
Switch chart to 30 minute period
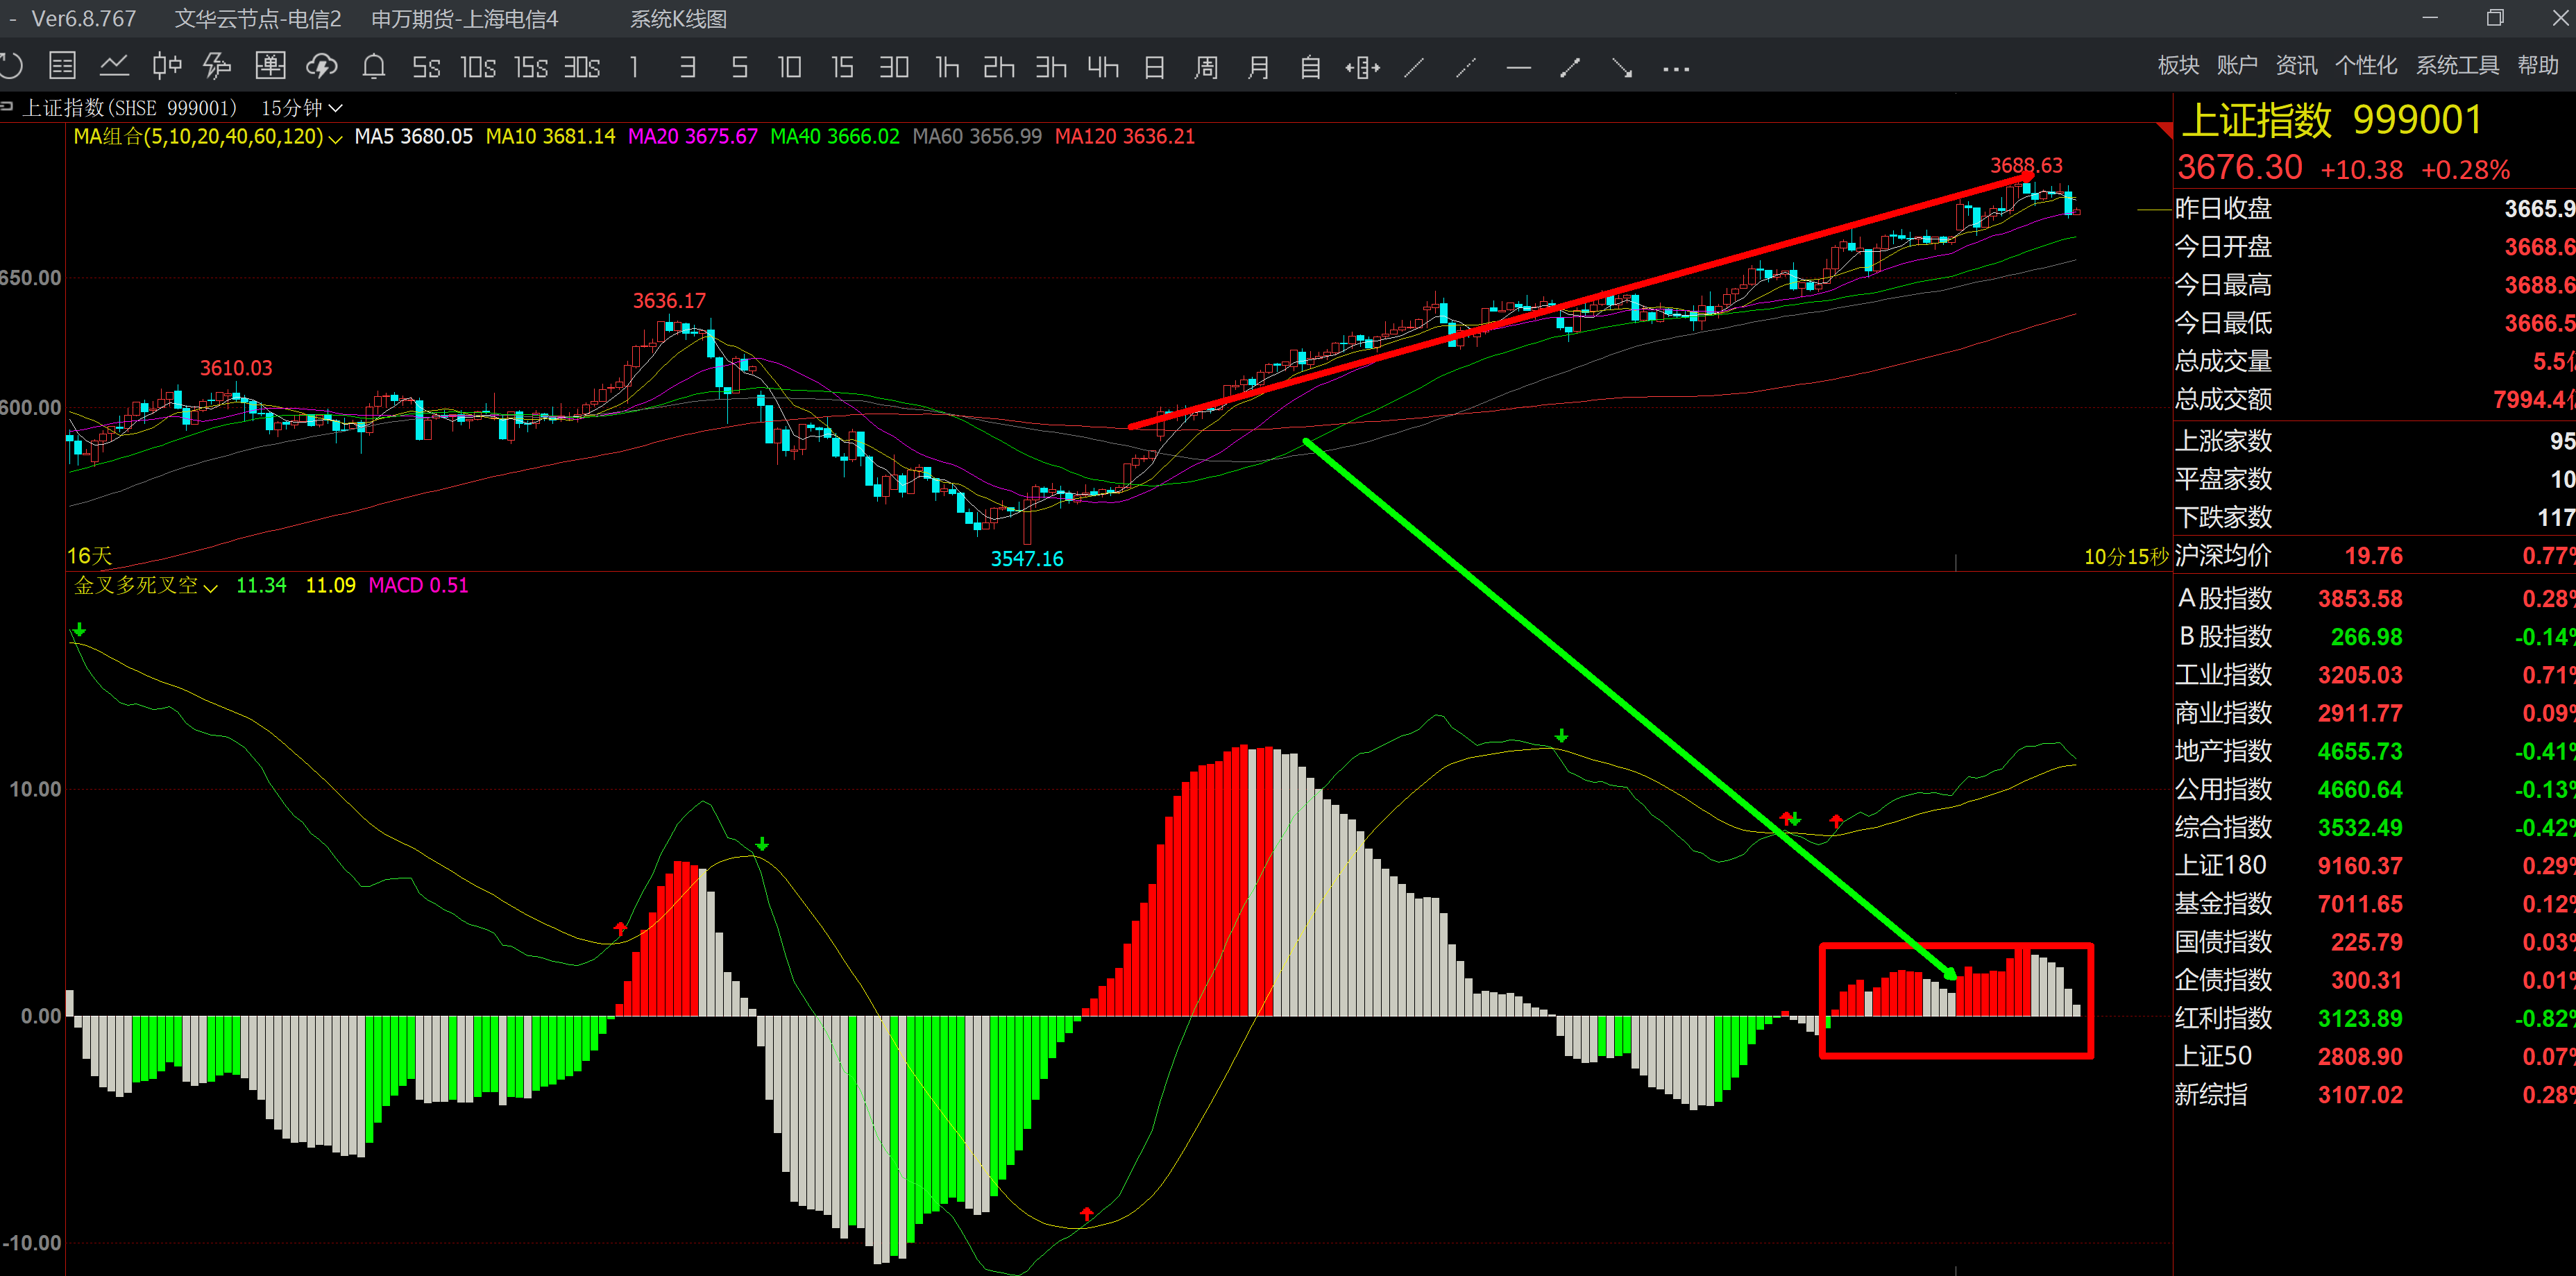click(894, 67)
